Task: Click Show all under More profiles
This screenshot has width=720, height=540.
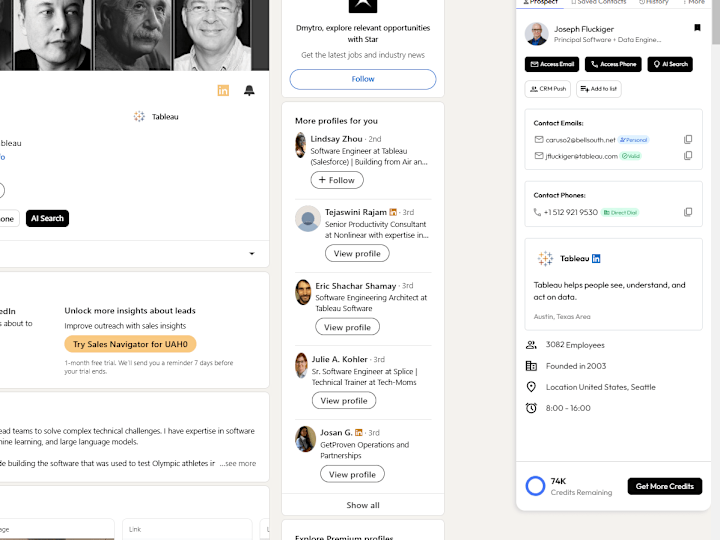Action: point(363,505)
